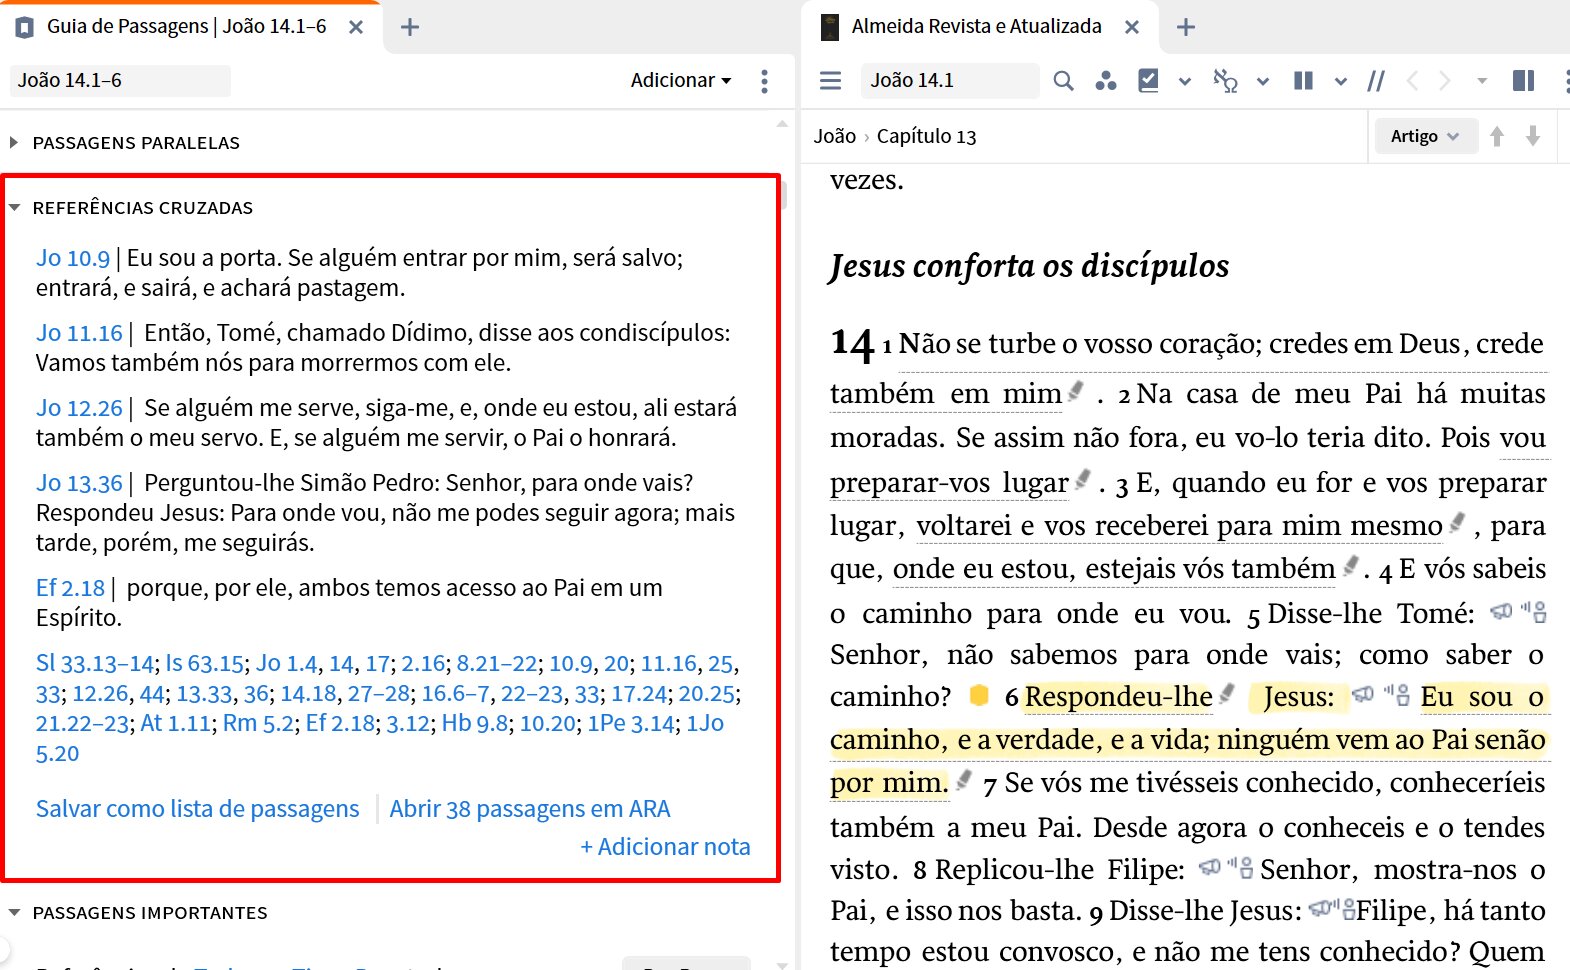
Task: Collapse the Referências Cruzadas section
Action: [x=14, y=208]
